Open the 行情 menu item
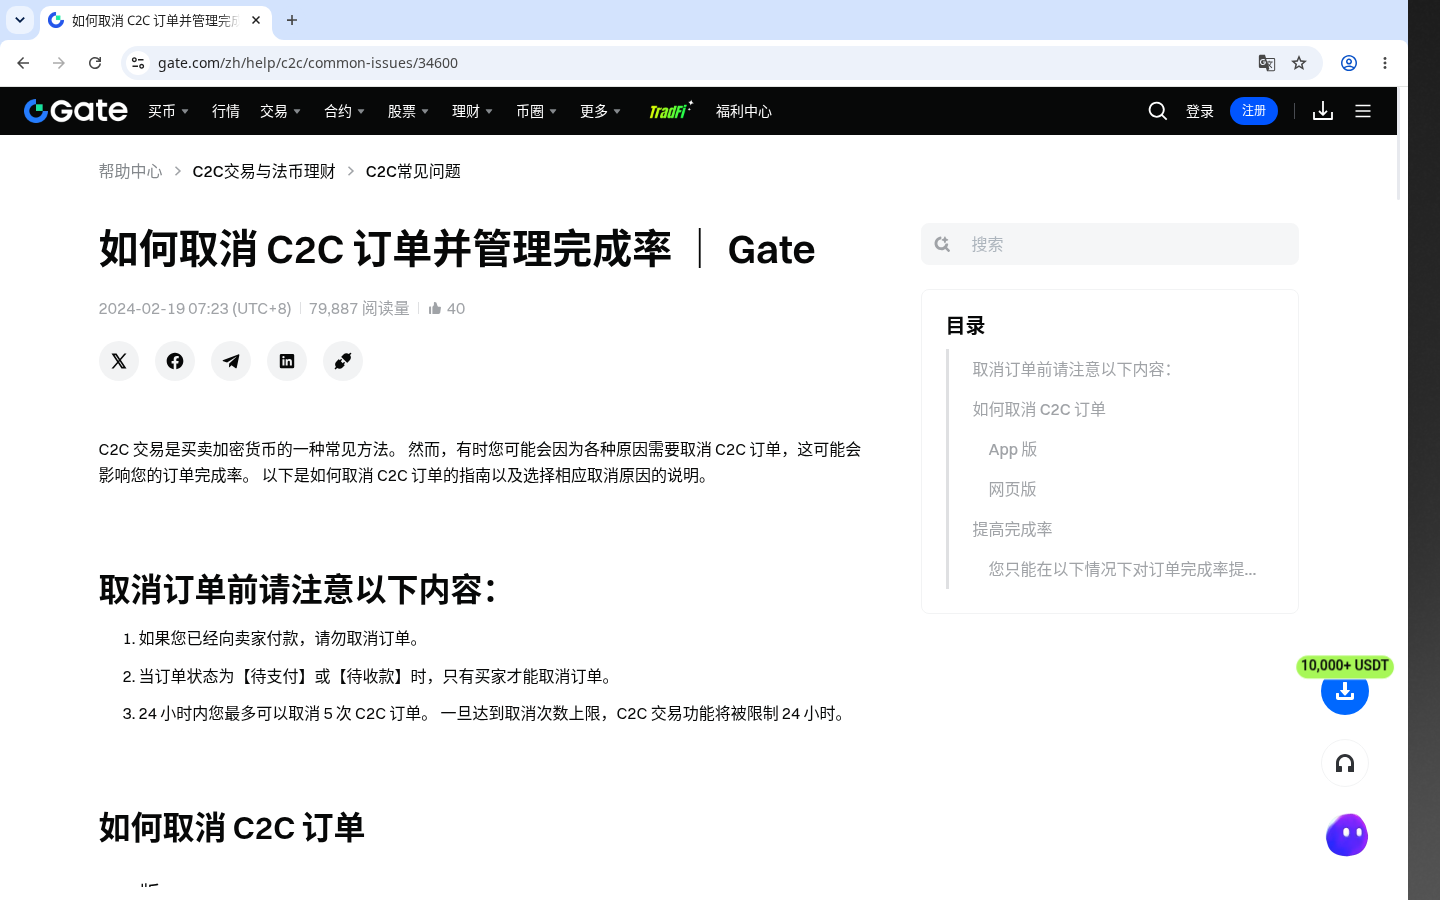This screenshot has height=900, width=1440. tap(226, 111)
